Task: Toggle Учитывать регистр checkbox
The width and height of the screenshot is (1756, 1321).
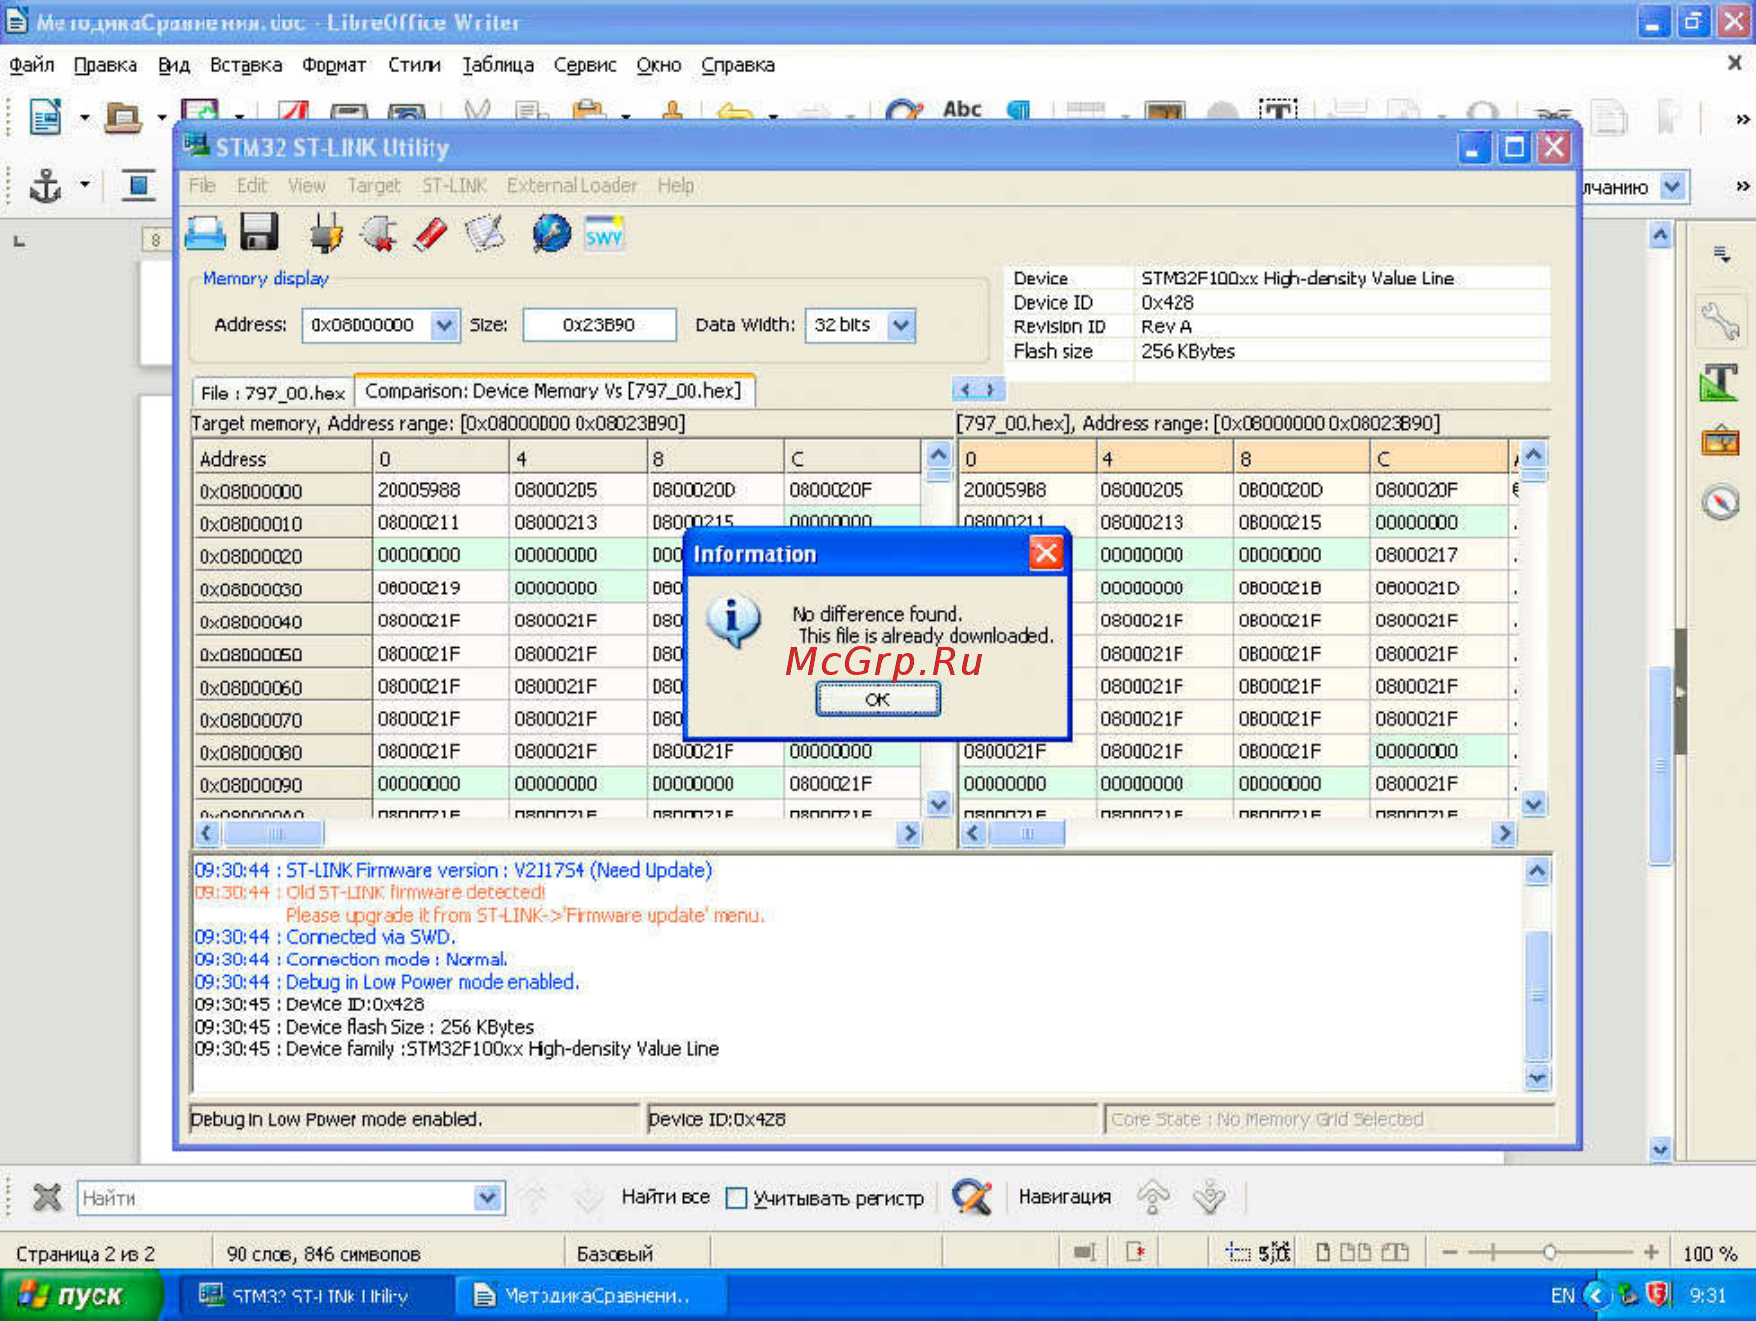Action: (x=737, y=1197)
